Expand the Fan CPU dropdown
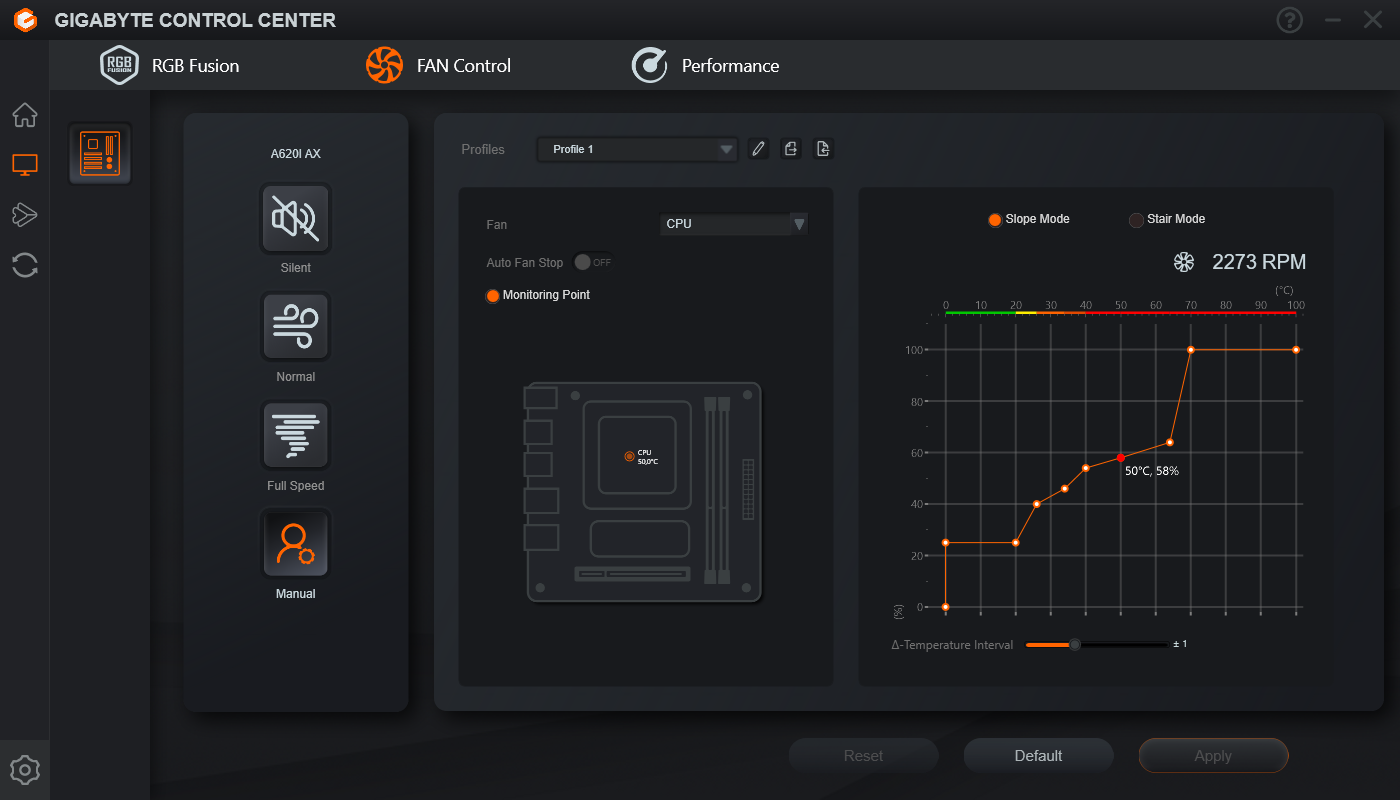 click(733, 224)
